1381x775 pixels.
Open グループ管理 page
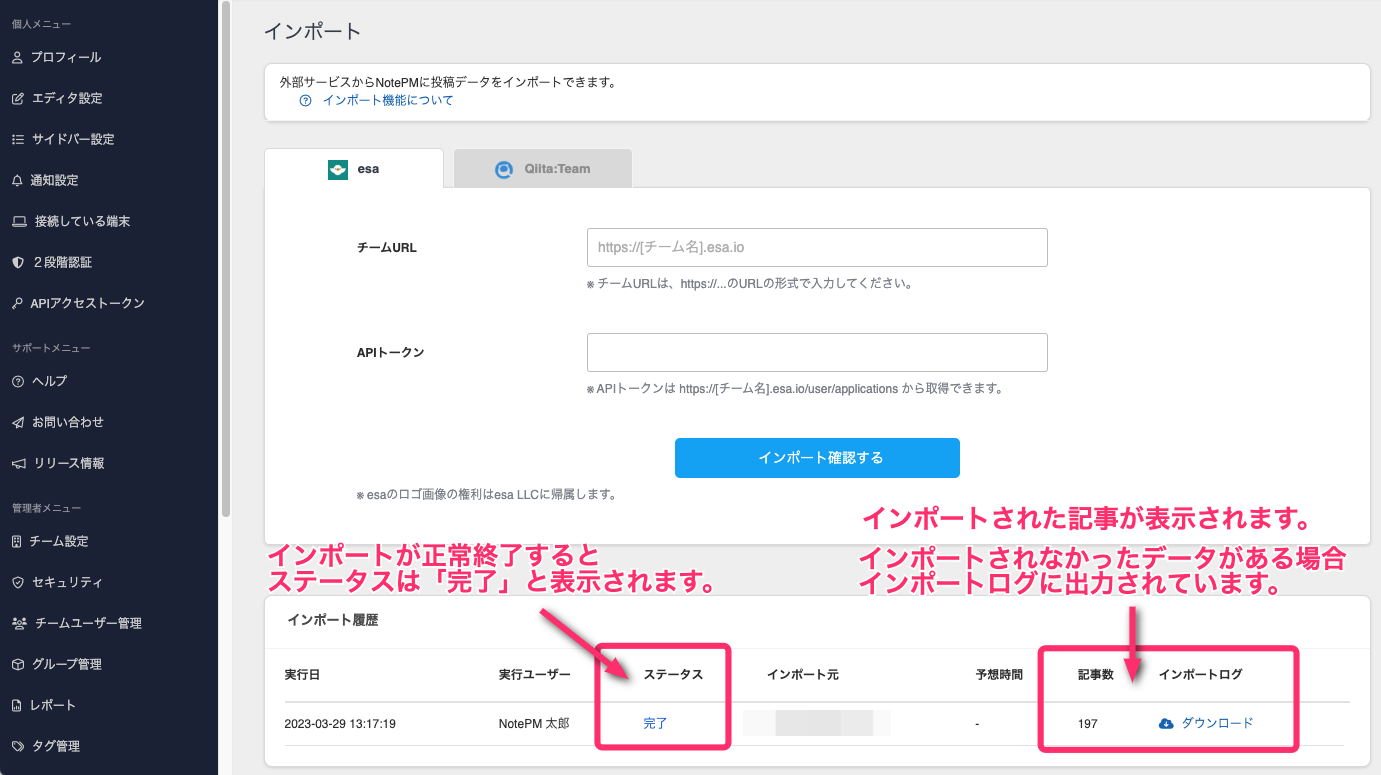pos(67,665)
